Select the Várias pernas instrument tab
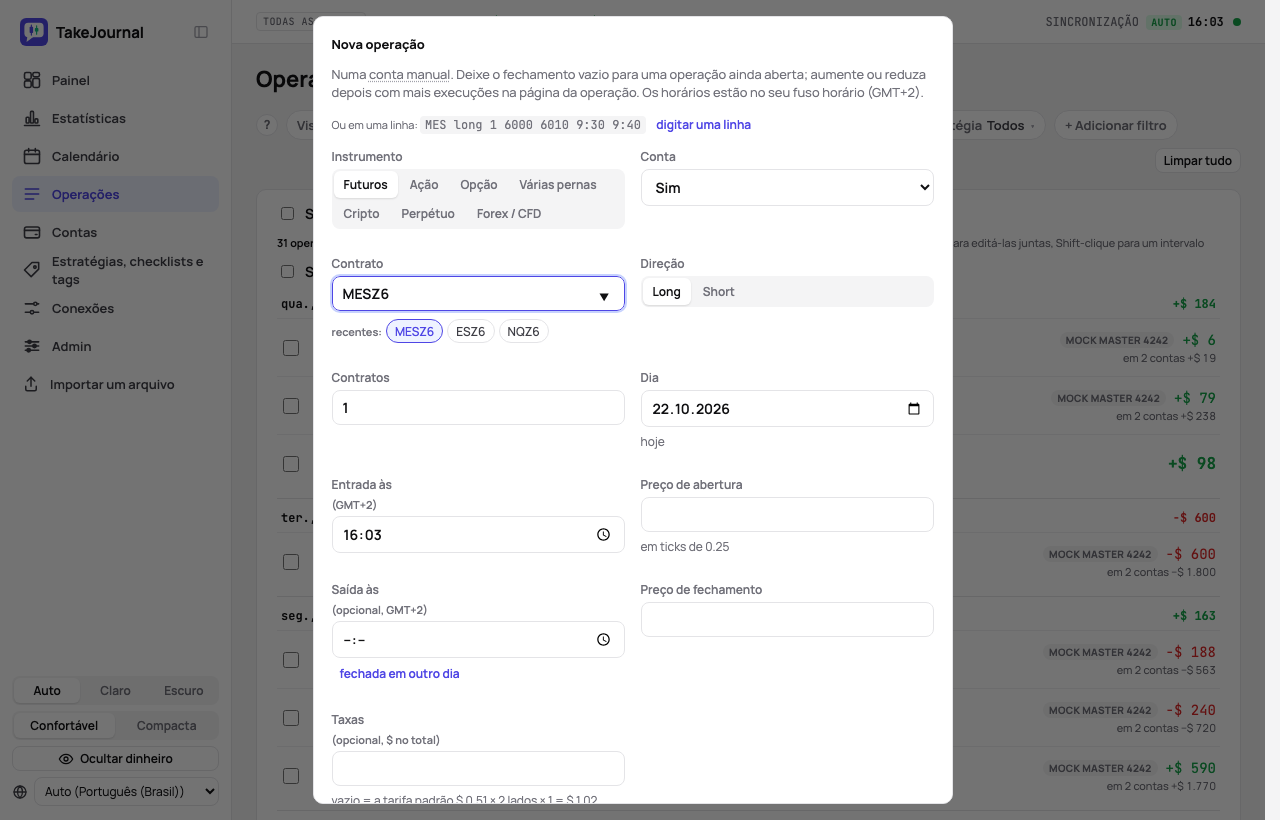The image size is (1280, 820). (557, 185)
